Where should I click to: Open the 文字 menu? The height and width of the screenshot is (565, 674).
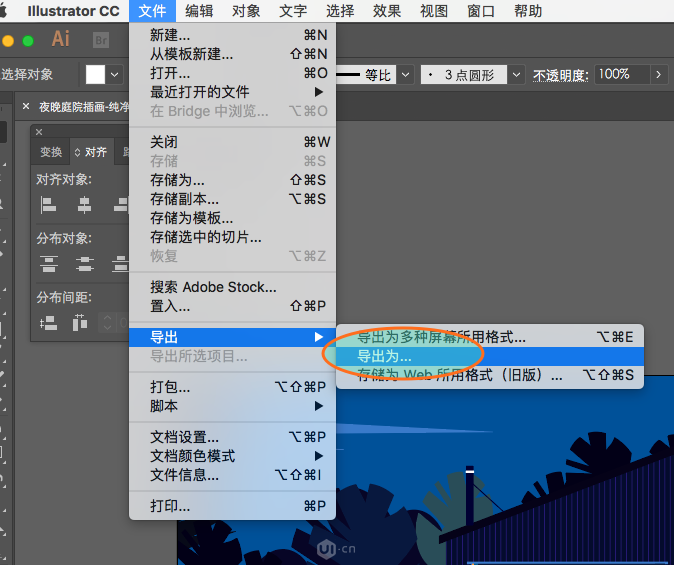pos(293,11)
